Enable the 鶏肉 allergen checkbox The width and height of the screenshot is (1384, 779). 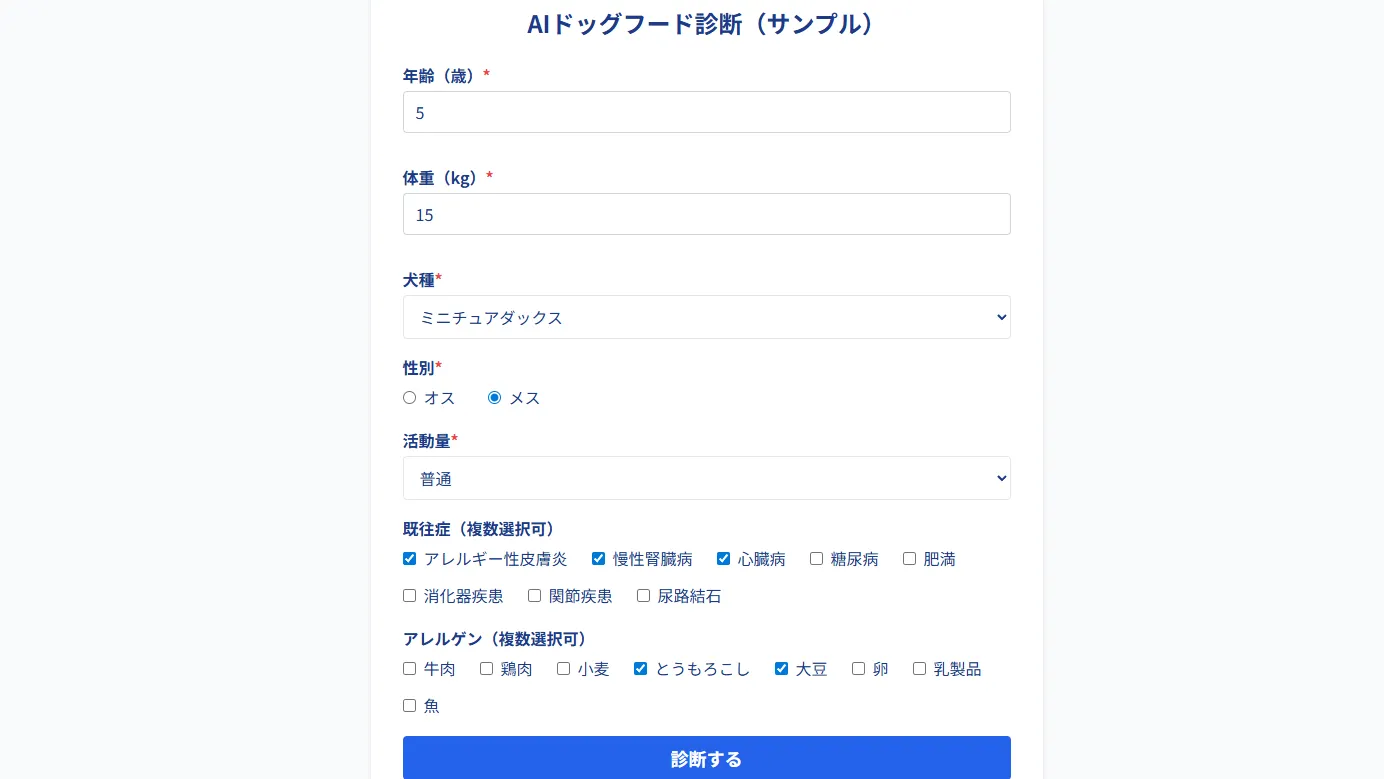click(x=486, y=668)
